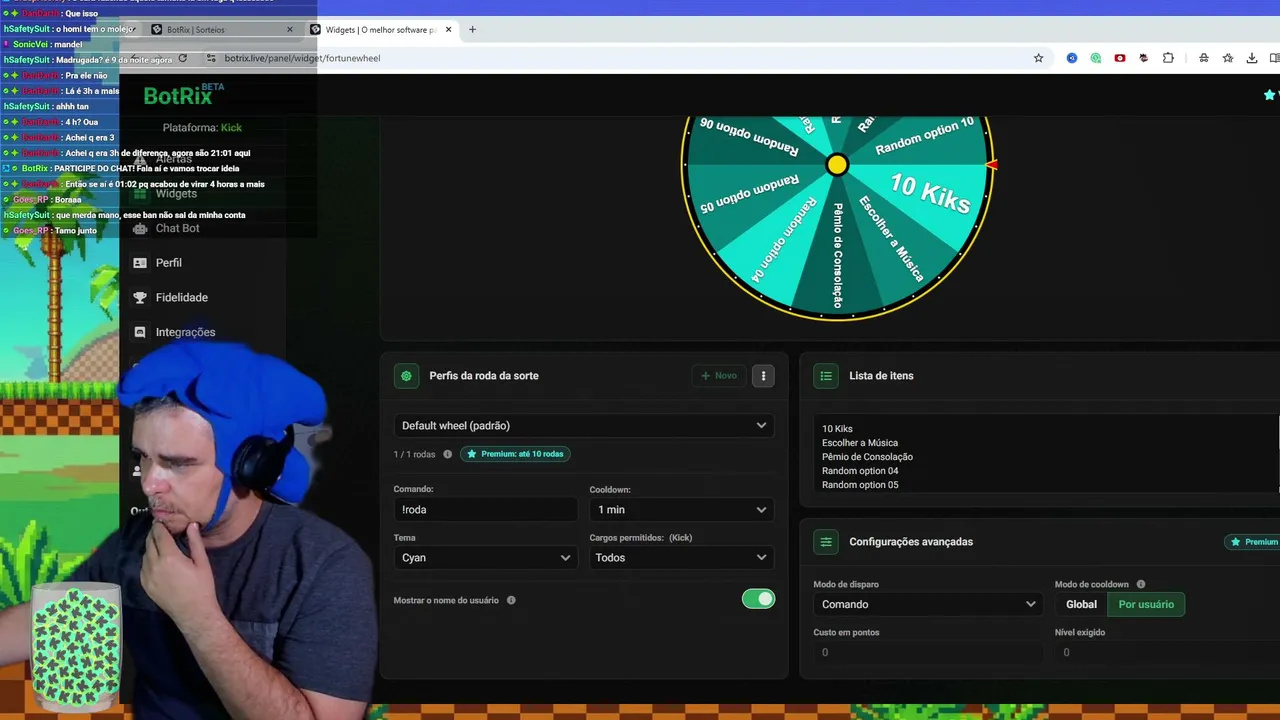This screenshot has width=1280, height=720.
Task: Click the info icon next to 1 / 1 rodas
Action: (447, 454)
